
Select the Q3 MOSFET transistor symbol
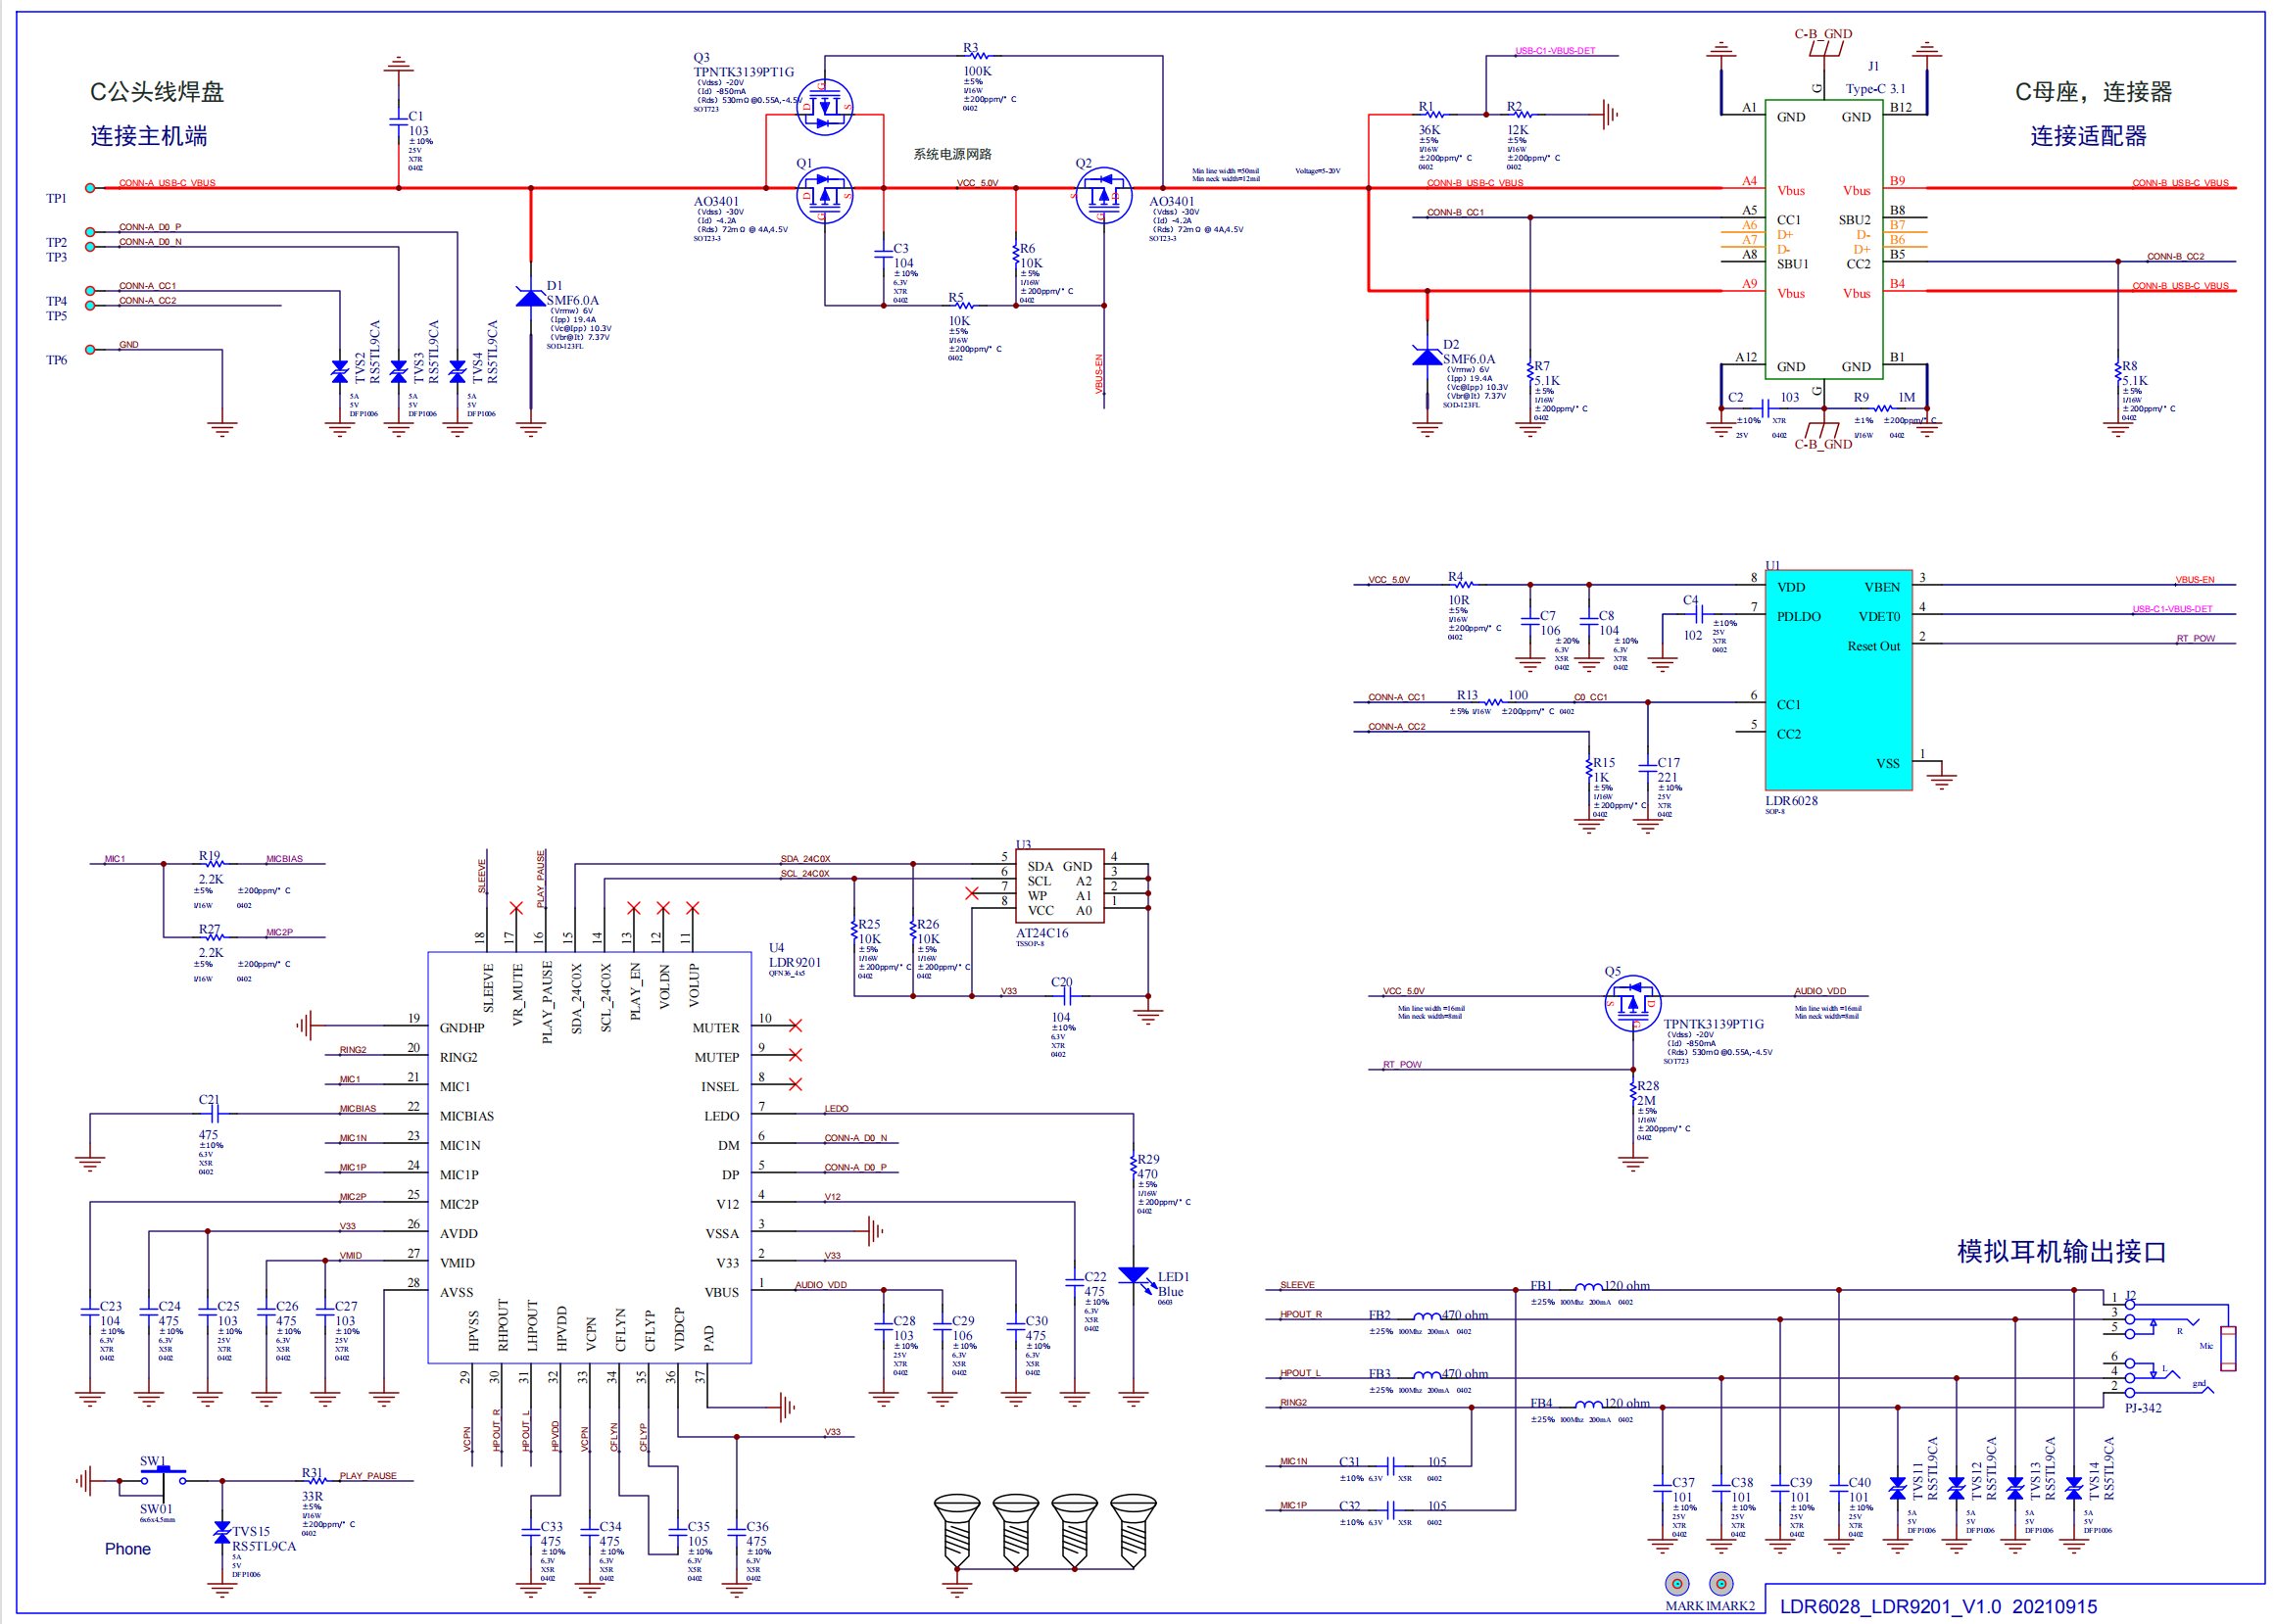tap(824, 107)
